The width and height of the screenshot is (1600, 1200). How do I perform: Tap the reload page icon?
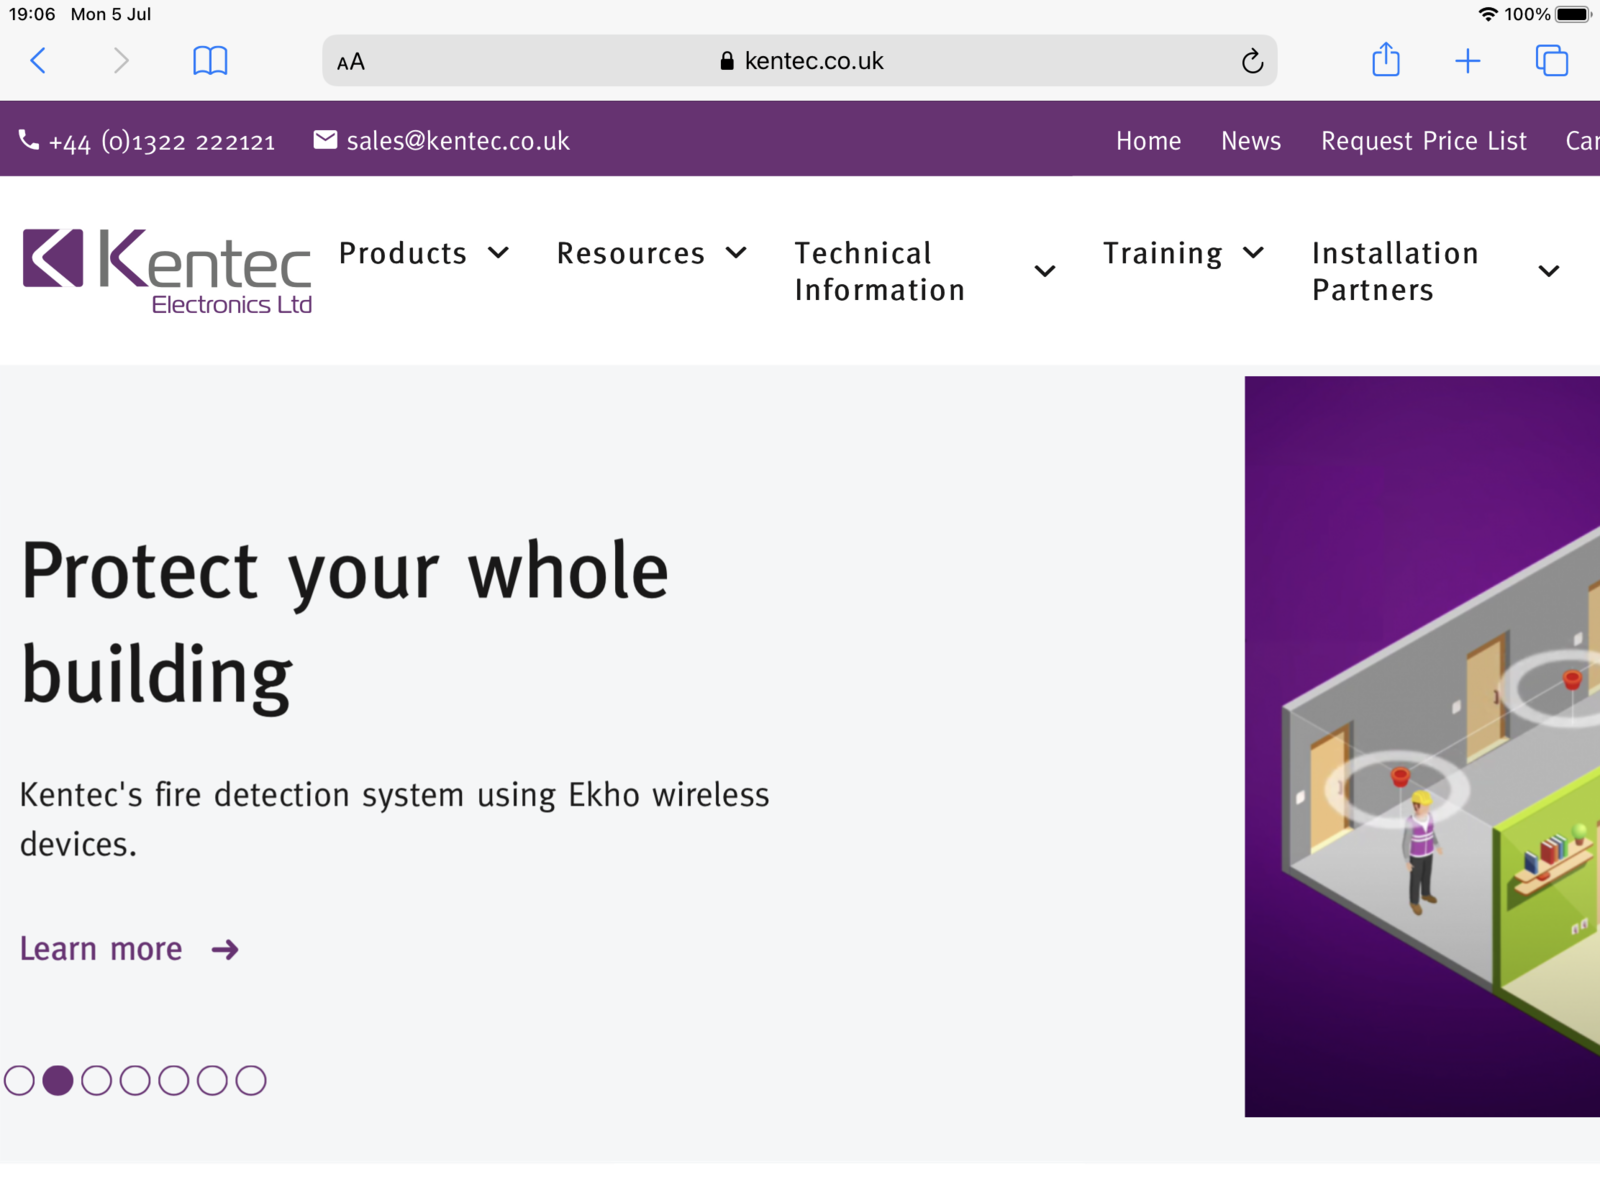pos(1252,62)
